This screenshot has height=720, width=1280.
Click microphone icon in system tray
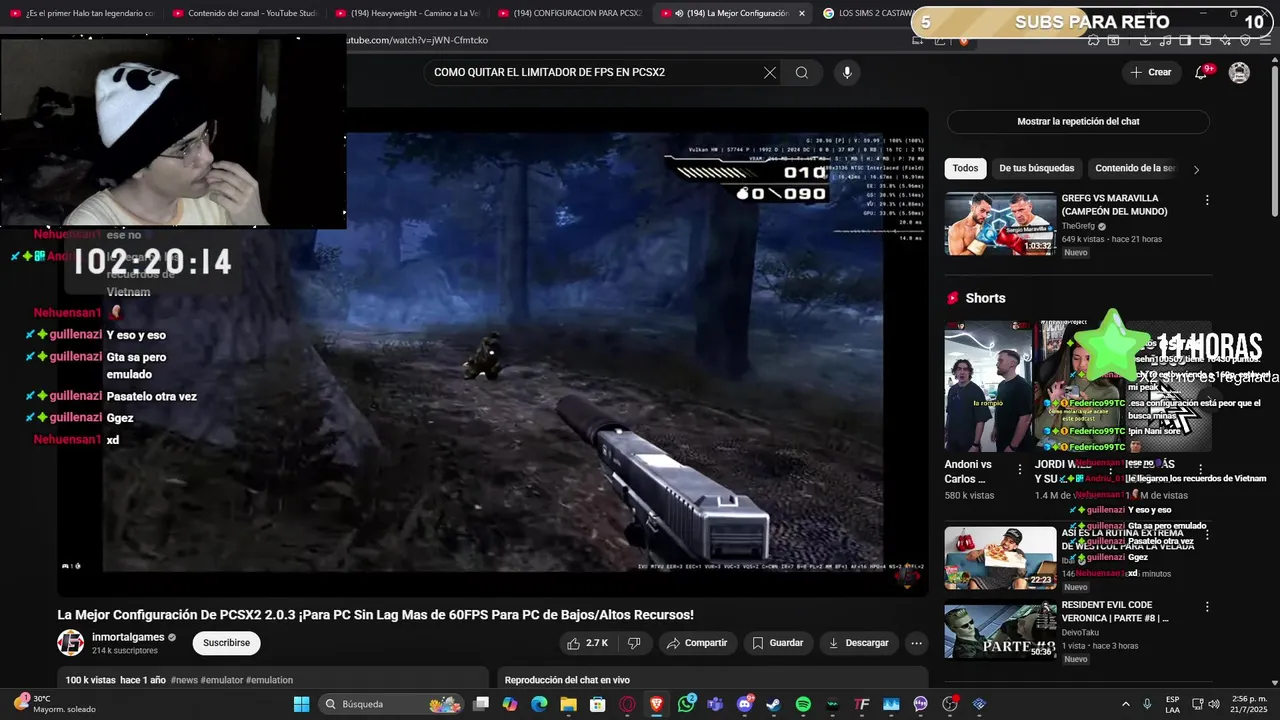[1147, 704]
